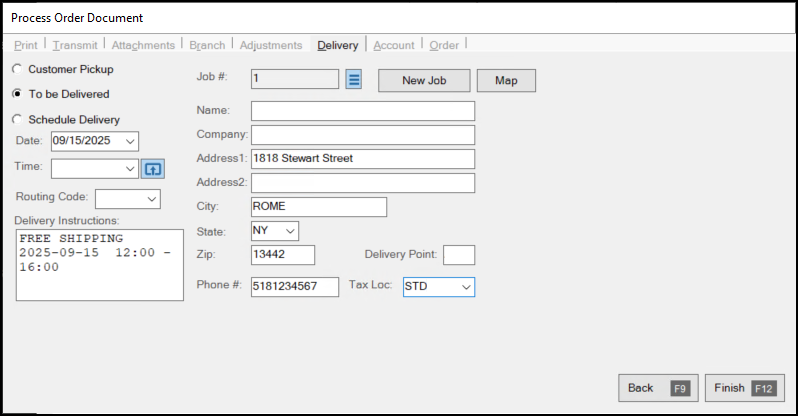Switch to the Delivery tab
Image resolution: width=798 pixels, height=416 pixels.
coord(337,45)
